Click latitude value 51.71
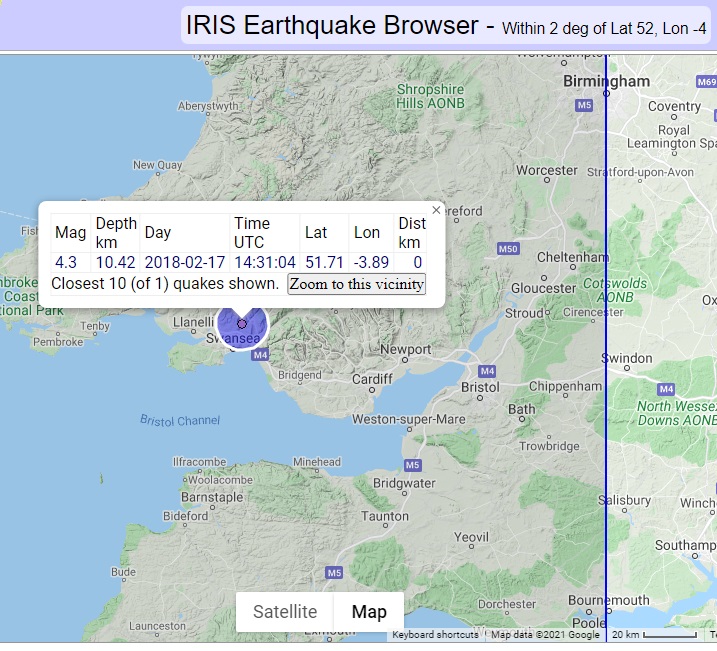The width and height of the screenshot is (717, 651). pyautogui.click(x=324, y=262)
